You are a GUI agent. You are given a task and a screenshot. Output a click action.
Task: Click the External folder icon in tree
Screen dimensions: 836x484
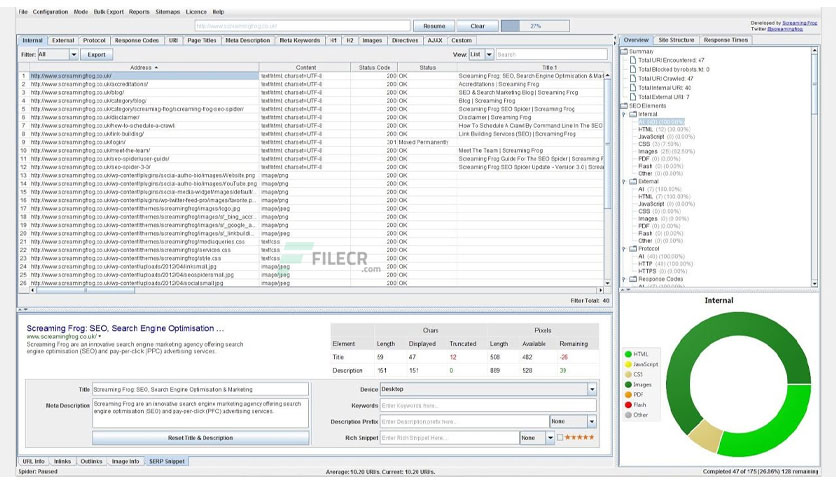(633, 181)
